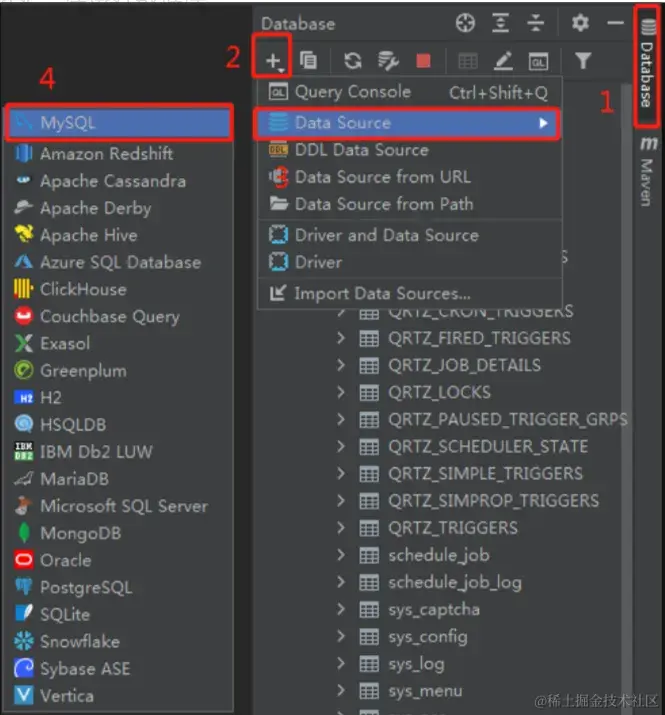
Task: Select the QRTZ_TRIGGERS table
Action: pyautogui.click(x=453, y=528)
